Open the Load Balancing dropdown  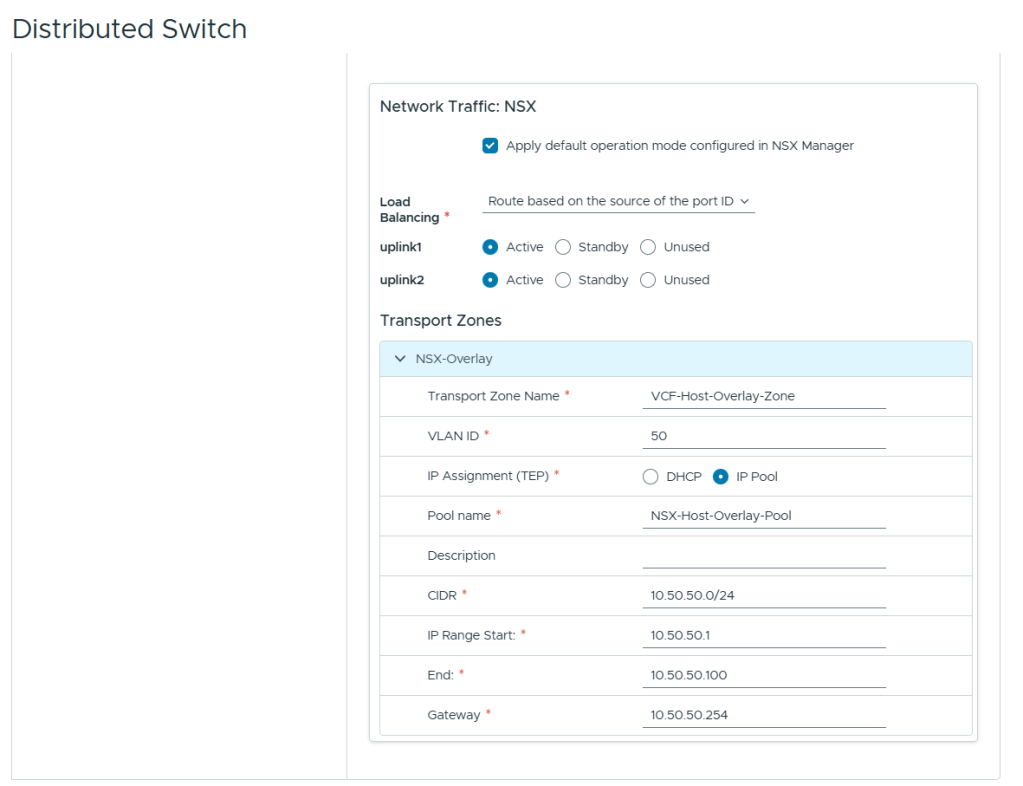click(618, 201)
